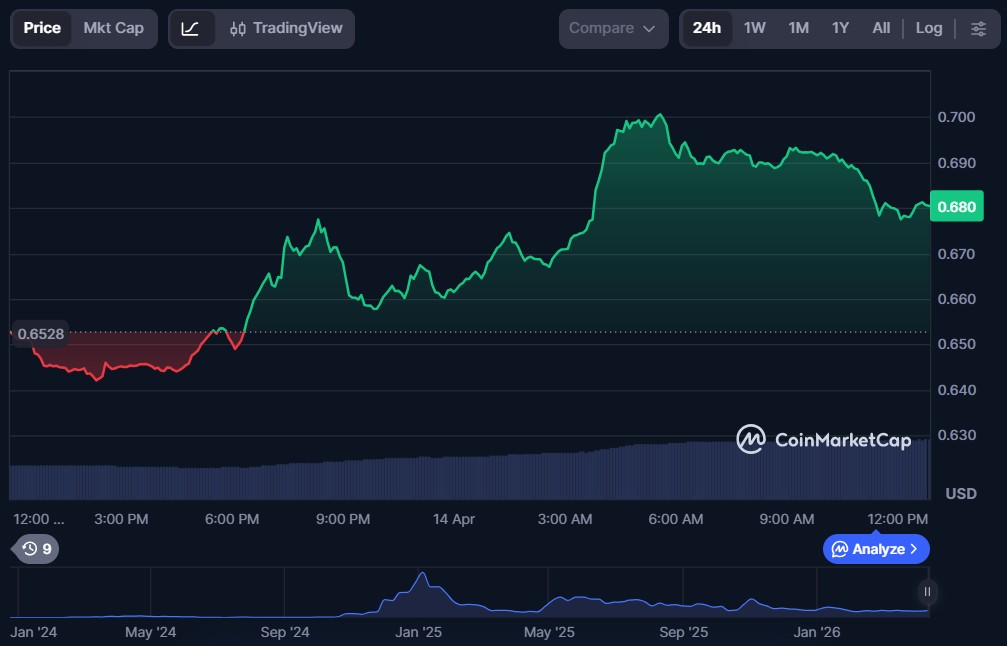Expand Analyze via its right chevron

[914, 549]
